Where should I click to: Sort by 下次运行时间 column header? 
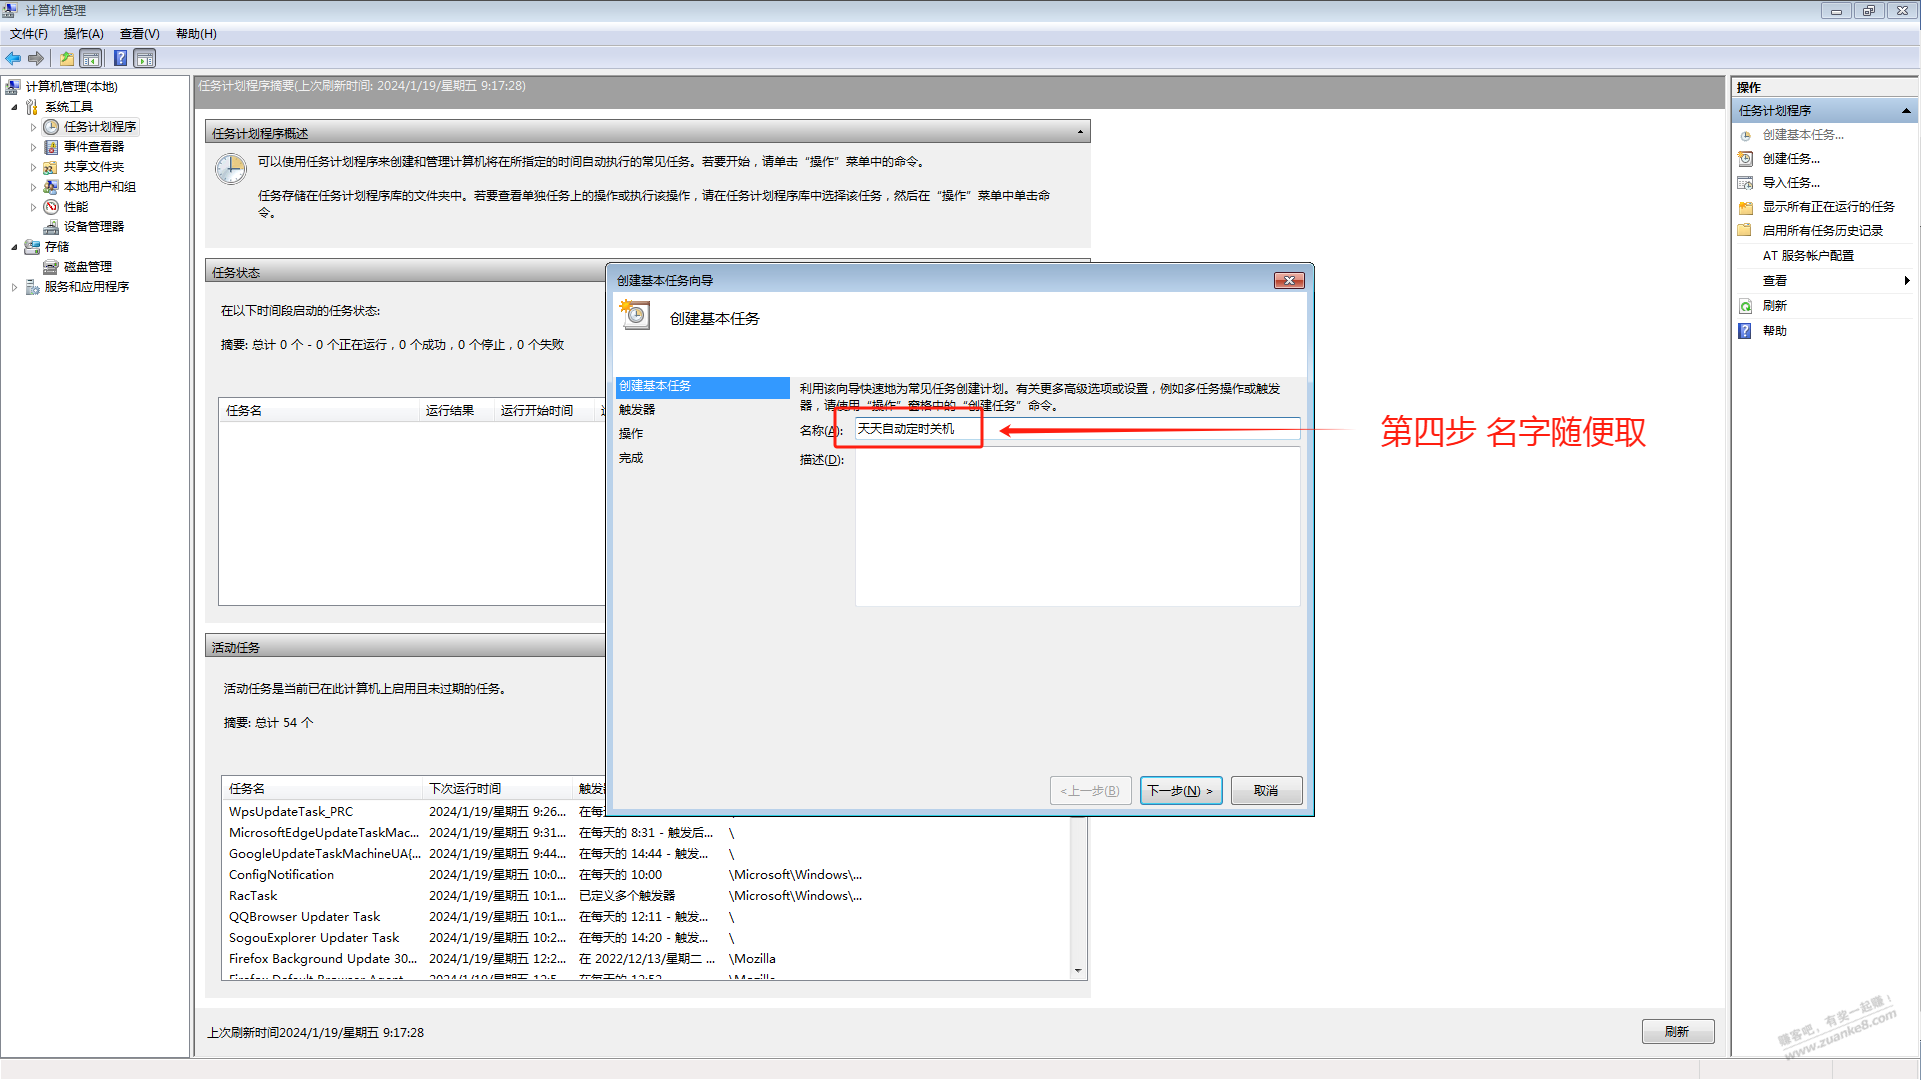tap(497, 789)
